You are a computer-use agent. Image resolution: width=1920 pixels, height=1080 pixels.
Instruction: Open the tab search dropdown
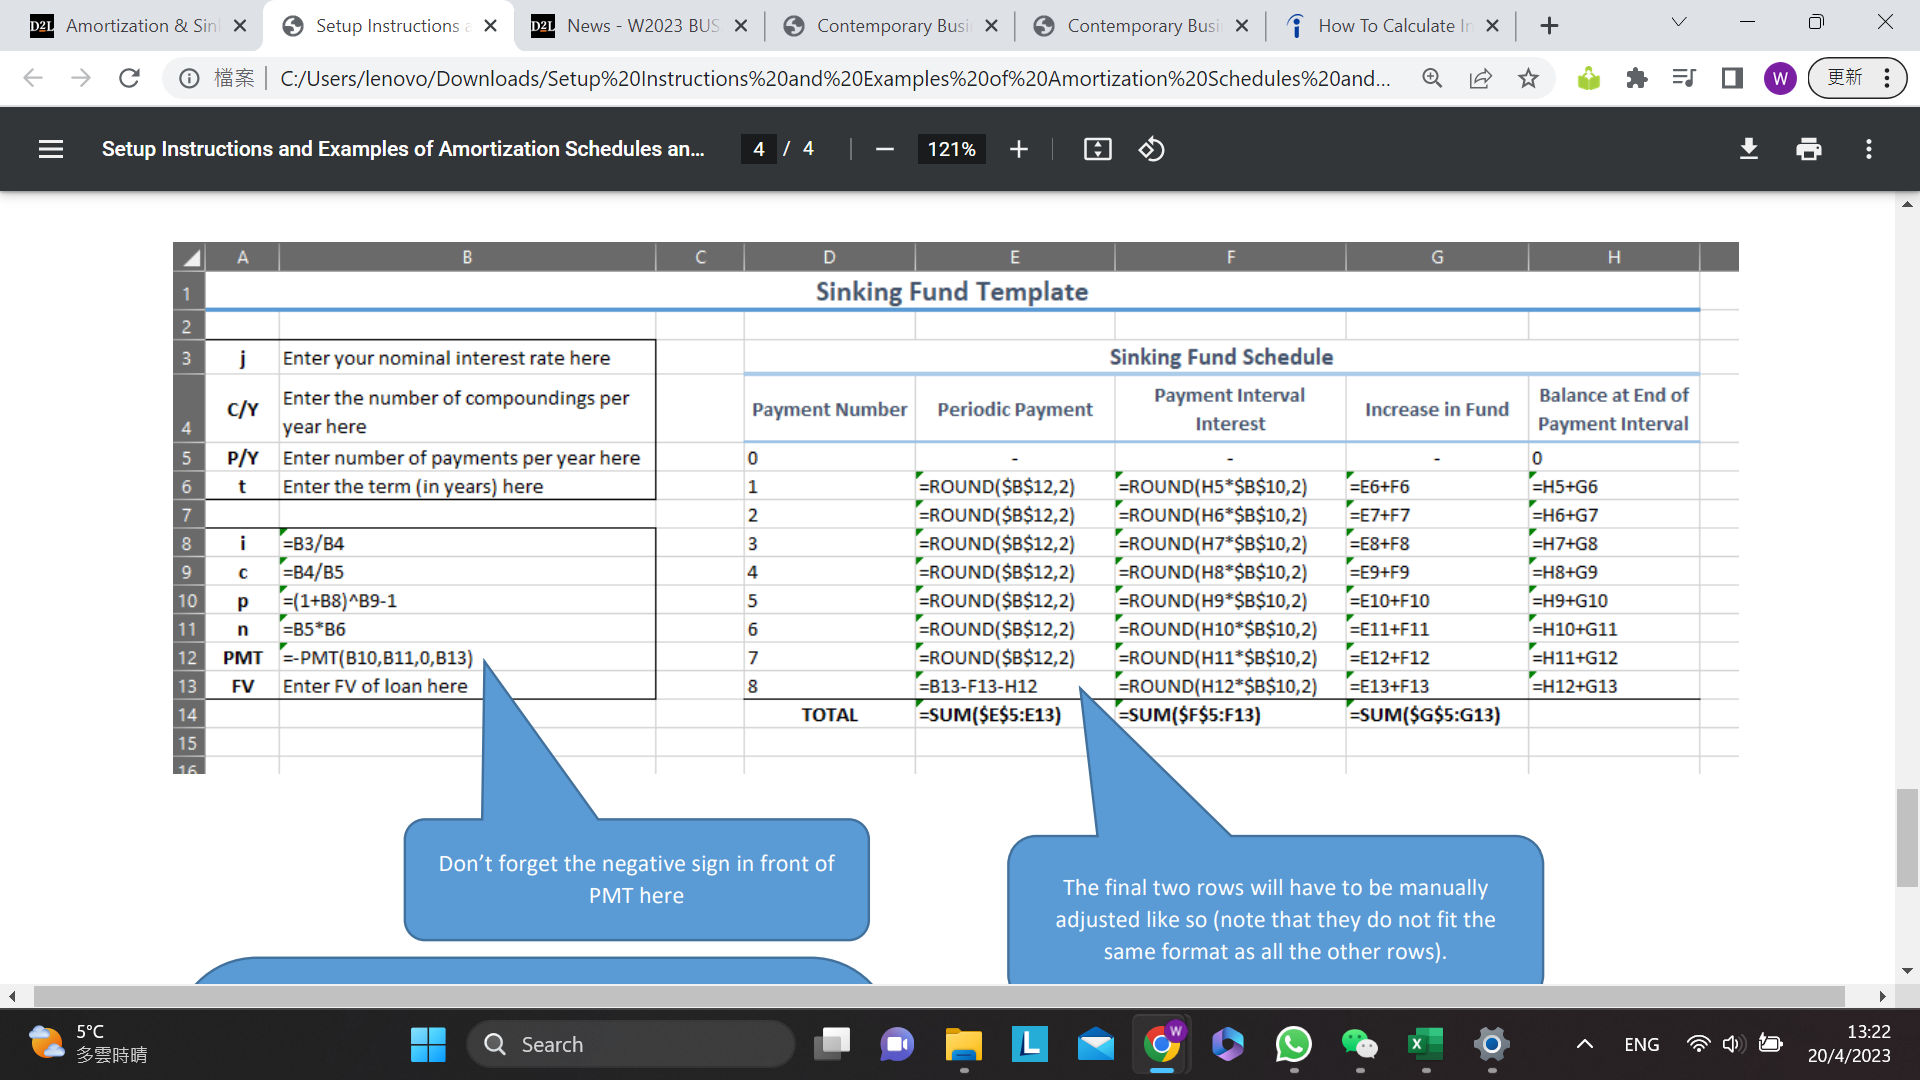click(x=1679, y=22)
